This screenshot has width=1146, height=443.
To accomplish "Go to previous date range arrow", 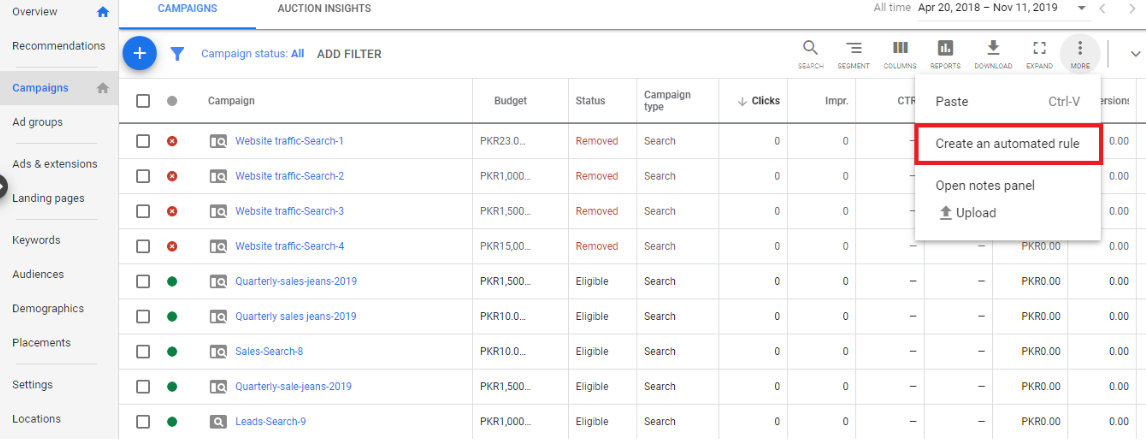I will click(x=1102, y=8).
